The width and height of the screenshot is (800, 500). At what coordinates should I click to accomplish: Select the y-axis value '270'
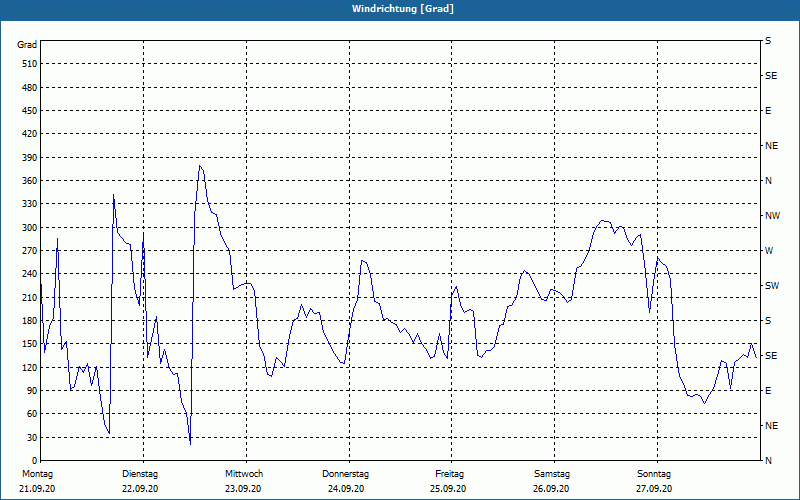30,251
